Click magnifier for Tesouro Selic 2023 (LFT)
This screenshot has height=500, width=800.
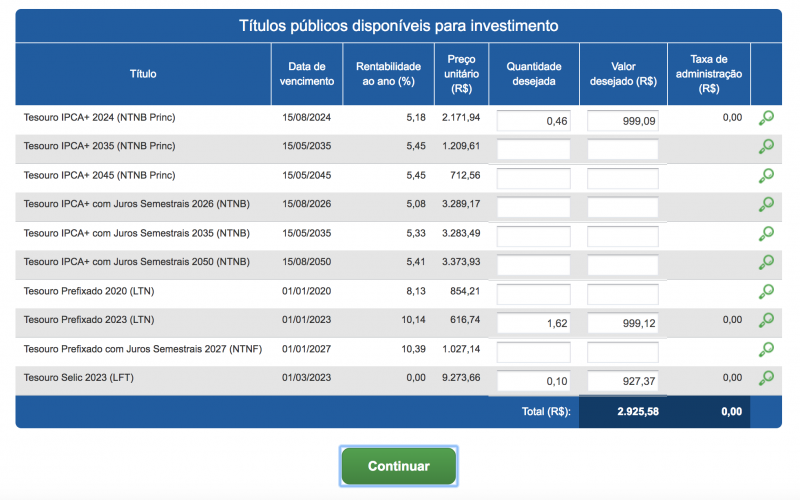[766, 378]
